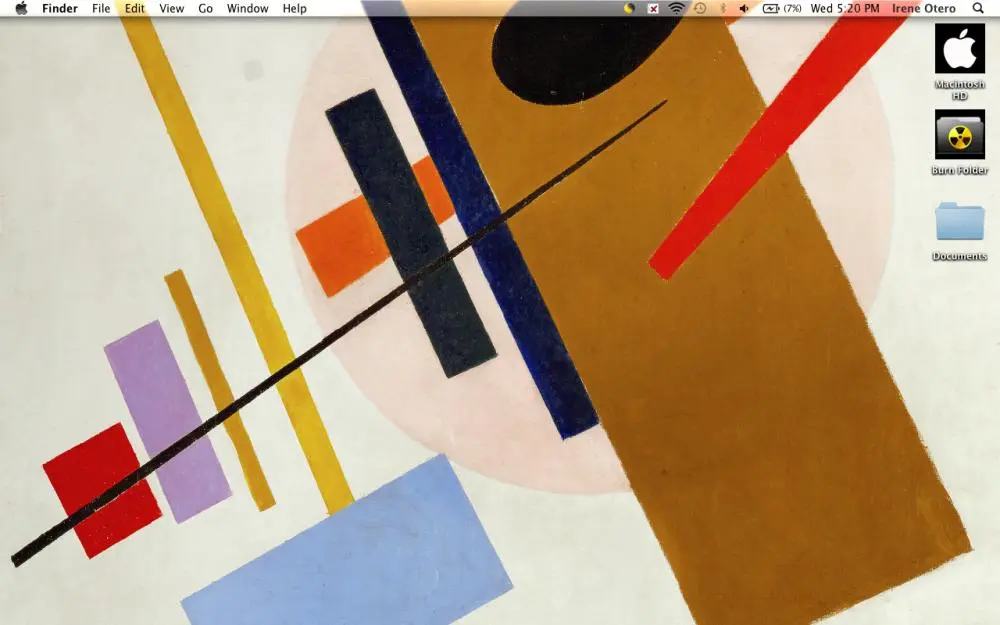Screen dimensions: 1000x625
Task: Open the View menu
Action: tap(172, 8)
